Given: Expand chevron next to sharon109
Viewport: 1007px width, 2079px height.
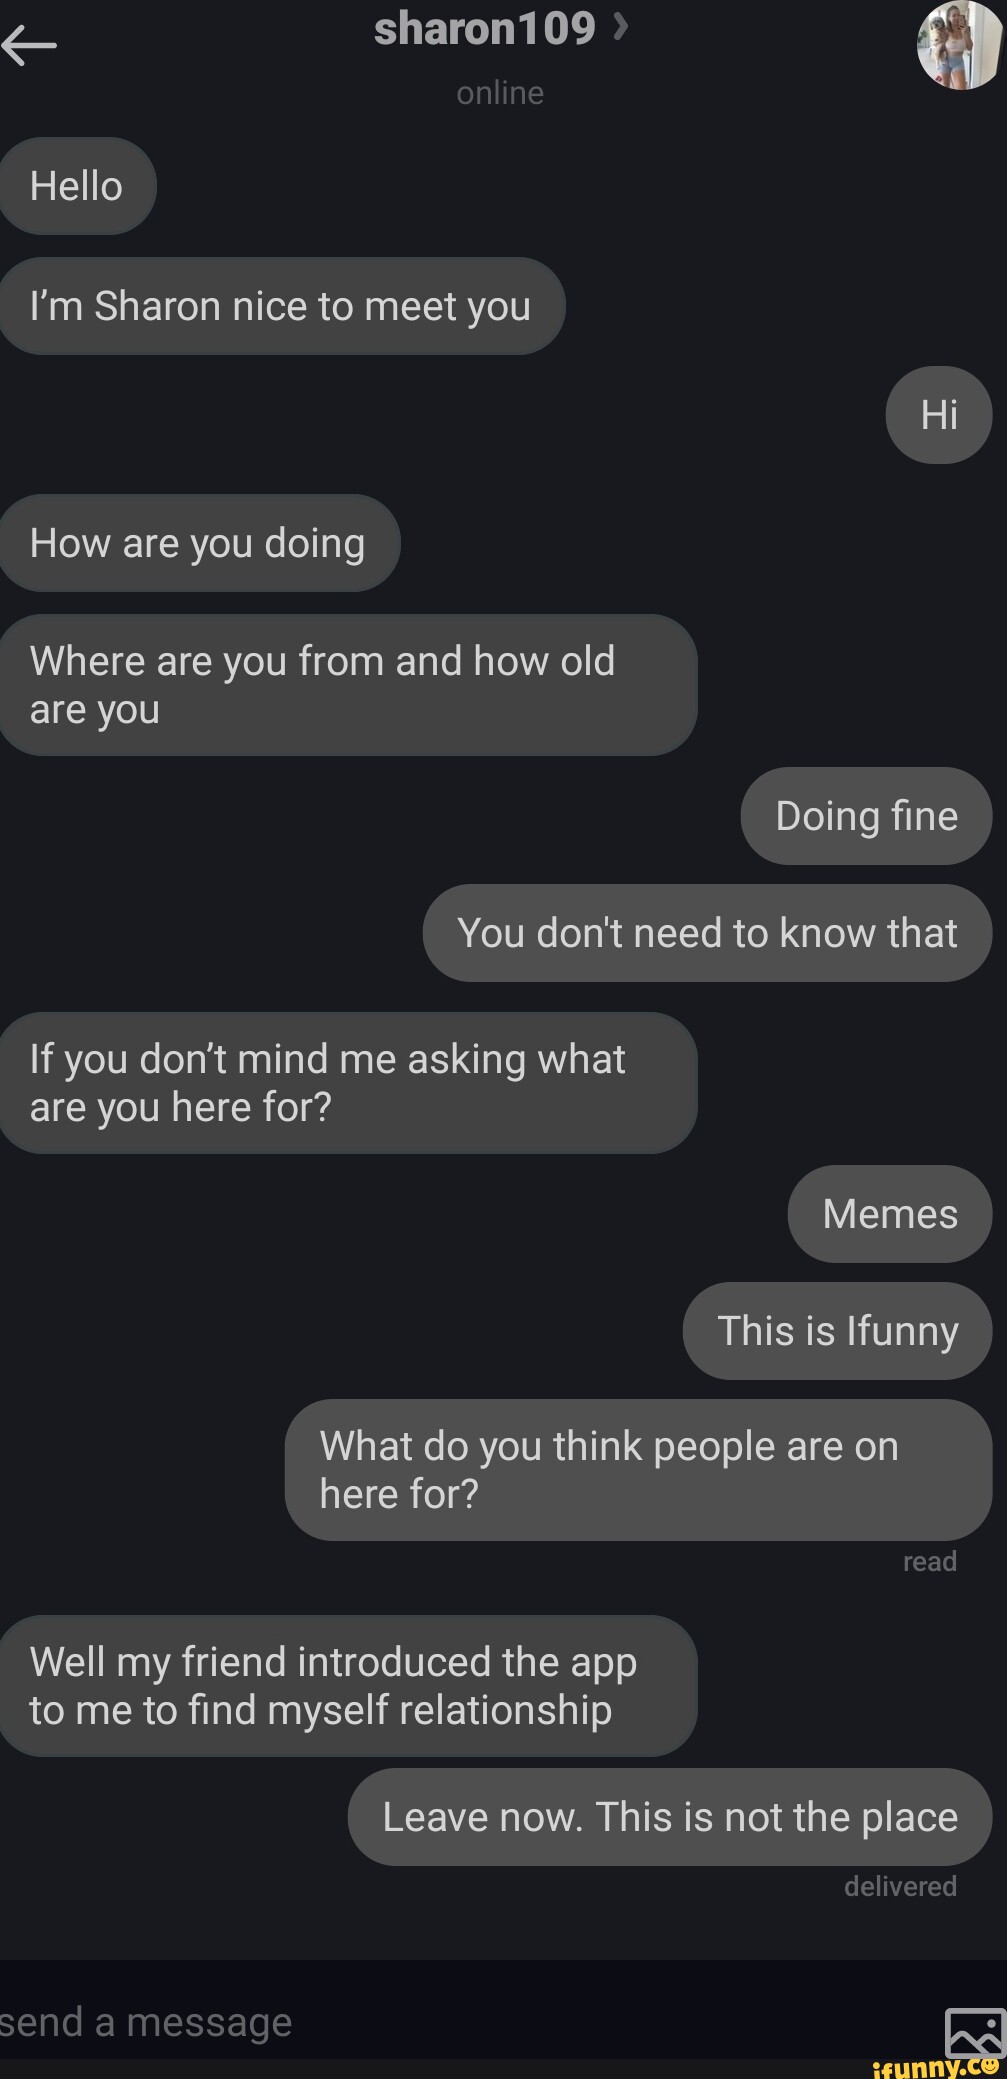Looking at the screenshot, I should pos(621,28).
